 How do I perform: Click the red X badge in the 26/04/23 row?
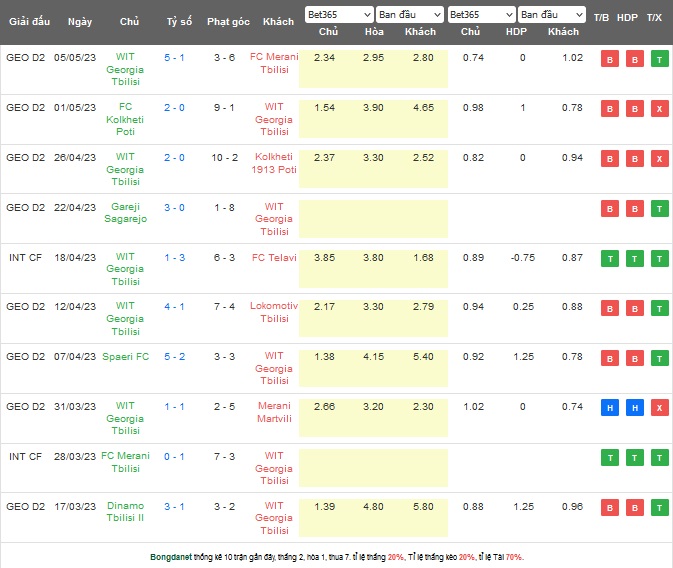tap(659, 158)
